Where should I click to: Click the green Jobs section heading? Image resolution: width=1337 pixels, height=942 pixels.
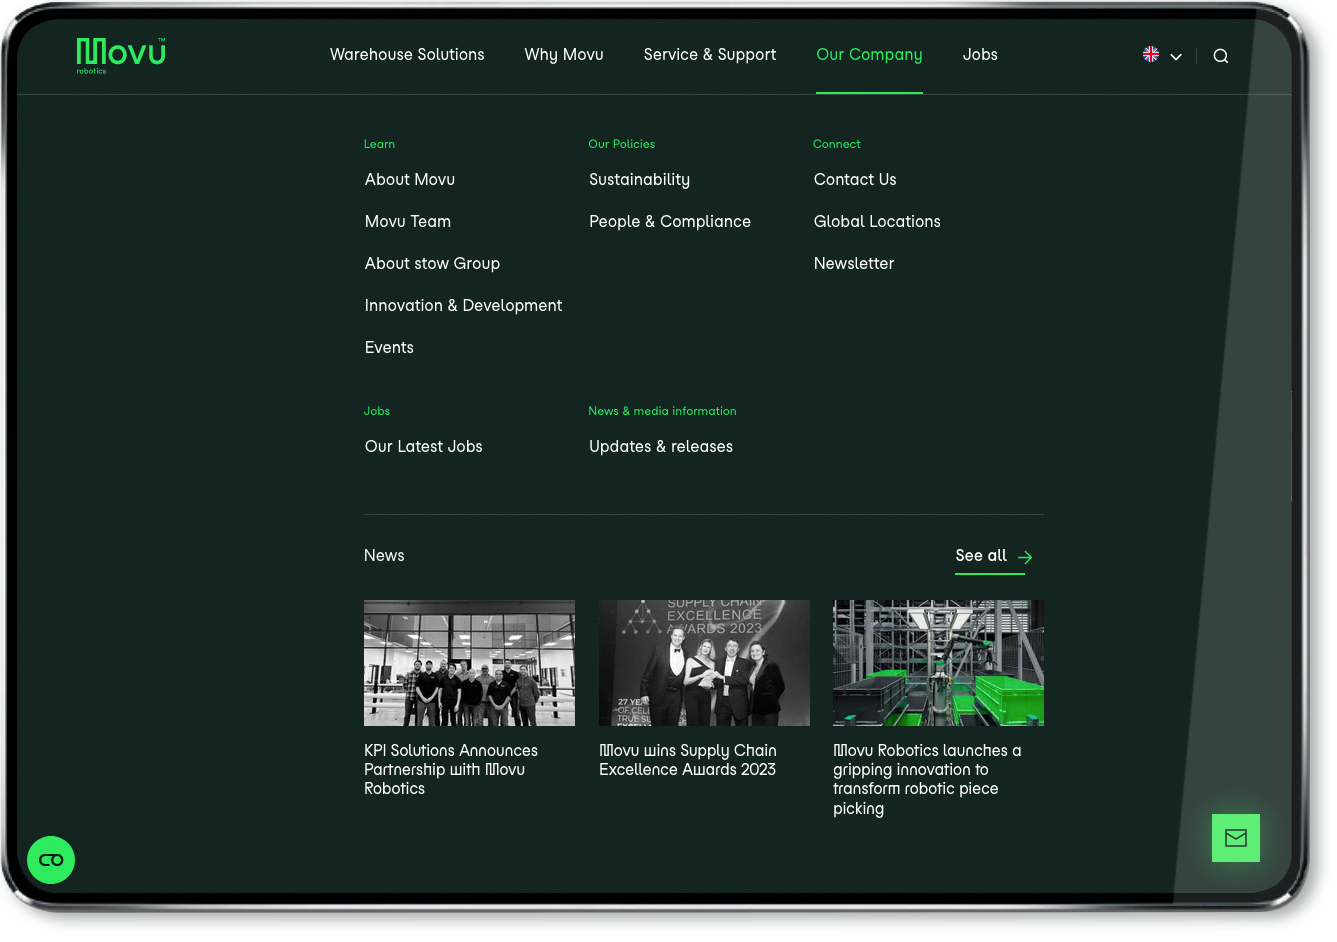tap(377, 411)
